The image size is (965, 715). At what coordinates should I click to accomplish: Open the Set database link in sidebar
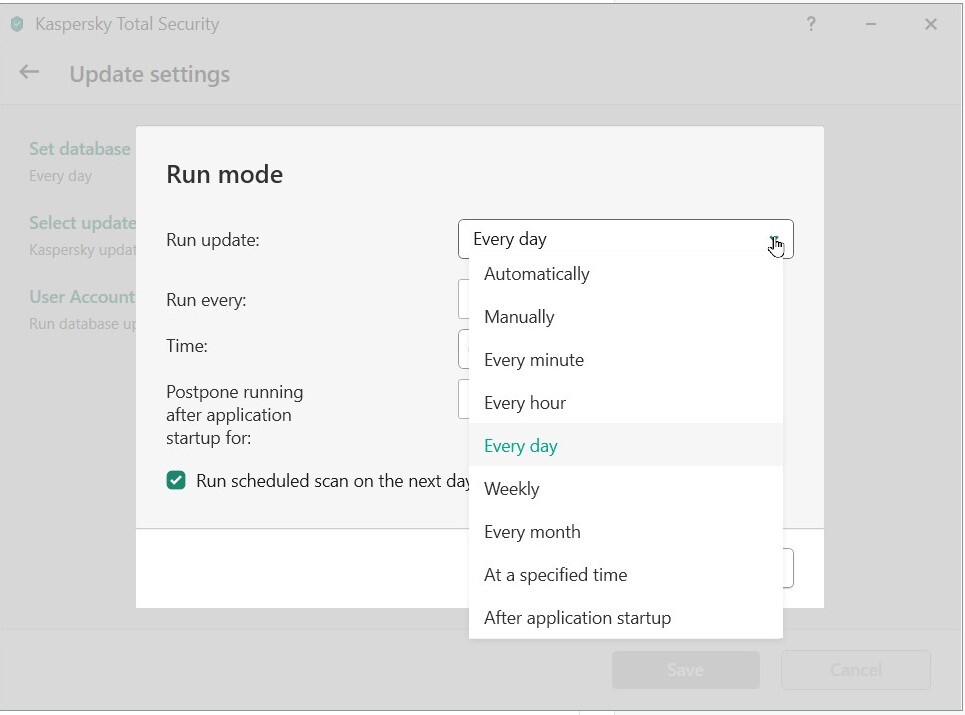[80, 149]
